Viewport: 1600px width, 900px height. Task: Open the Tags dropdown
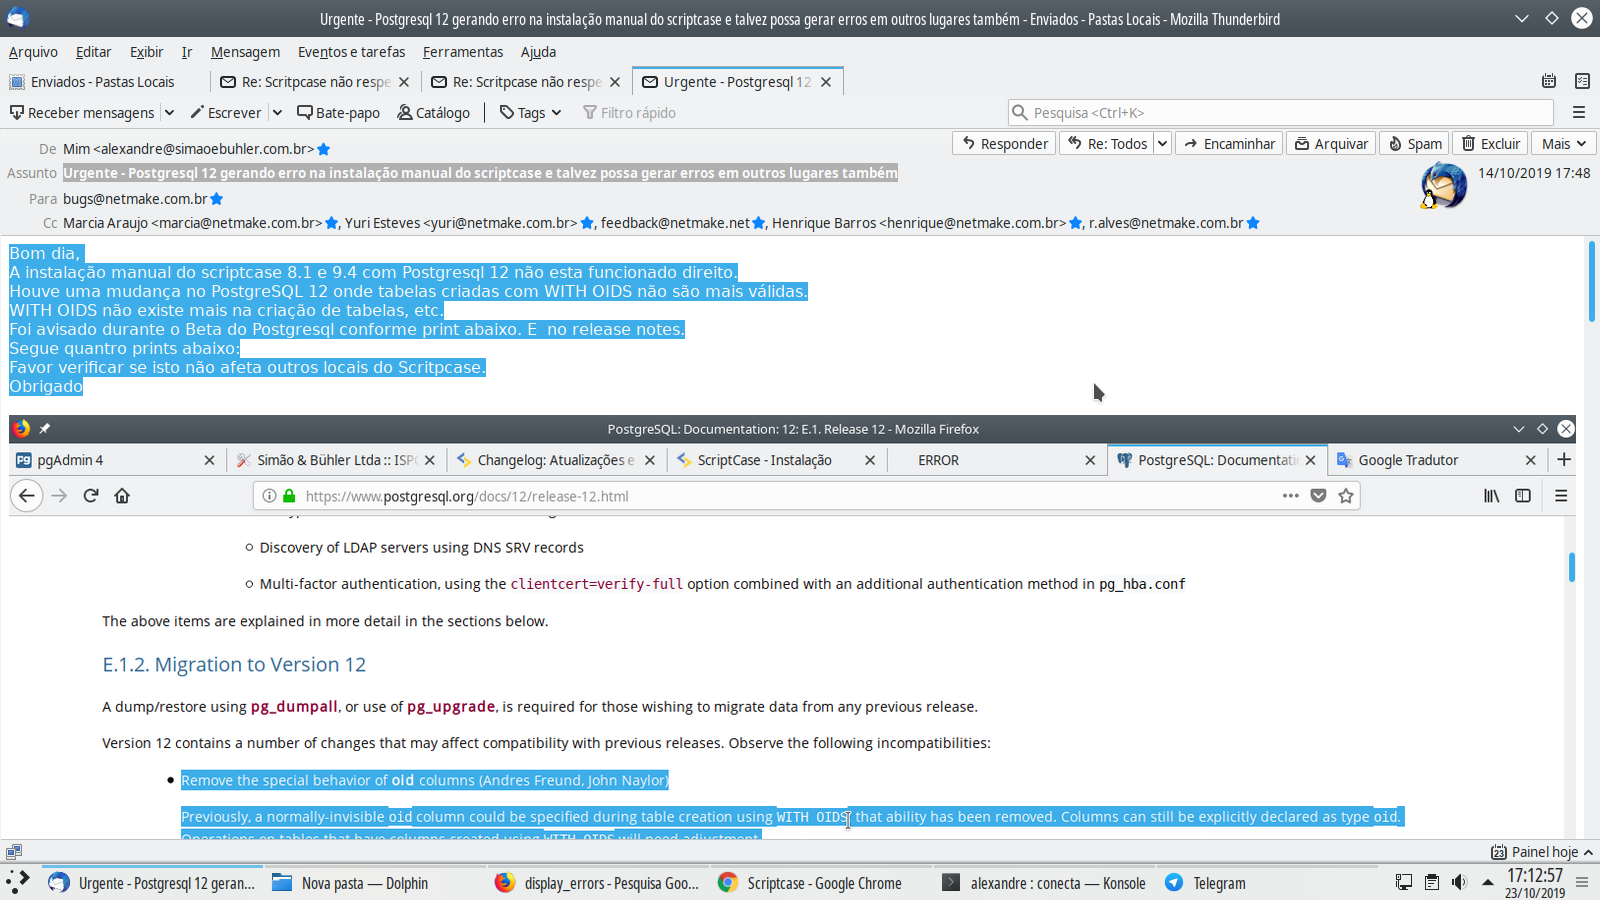point(530,113)
